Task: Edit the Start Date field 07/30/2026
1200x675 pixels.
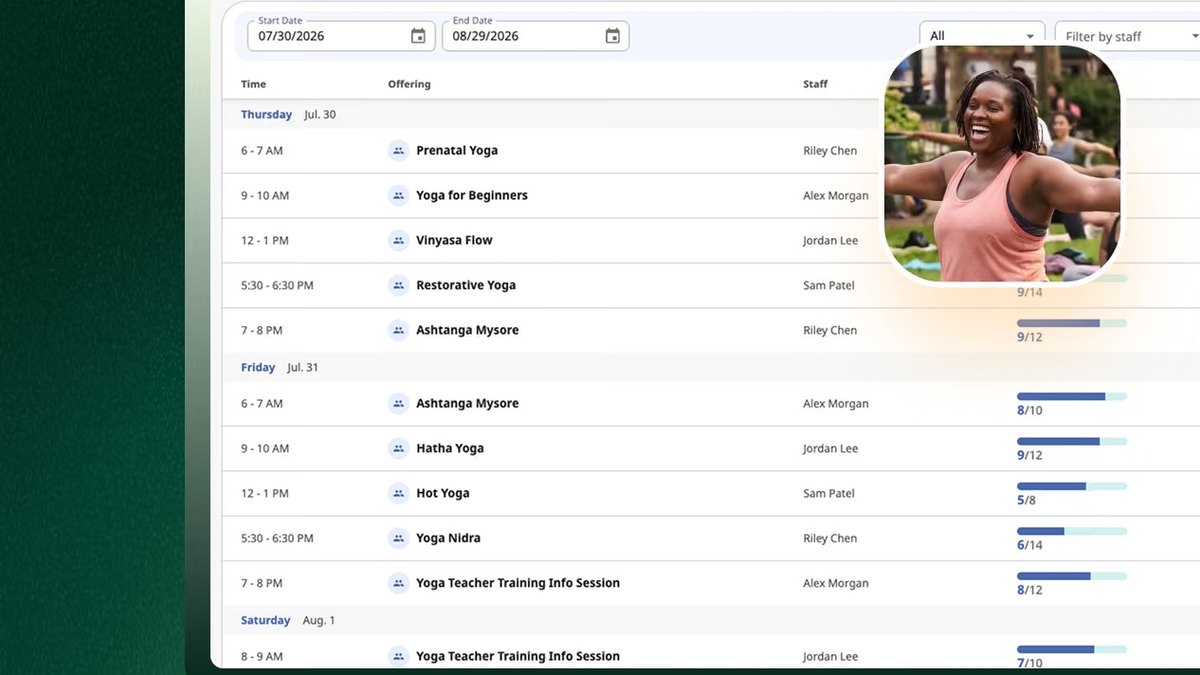Action: click(x=340, y=36)
